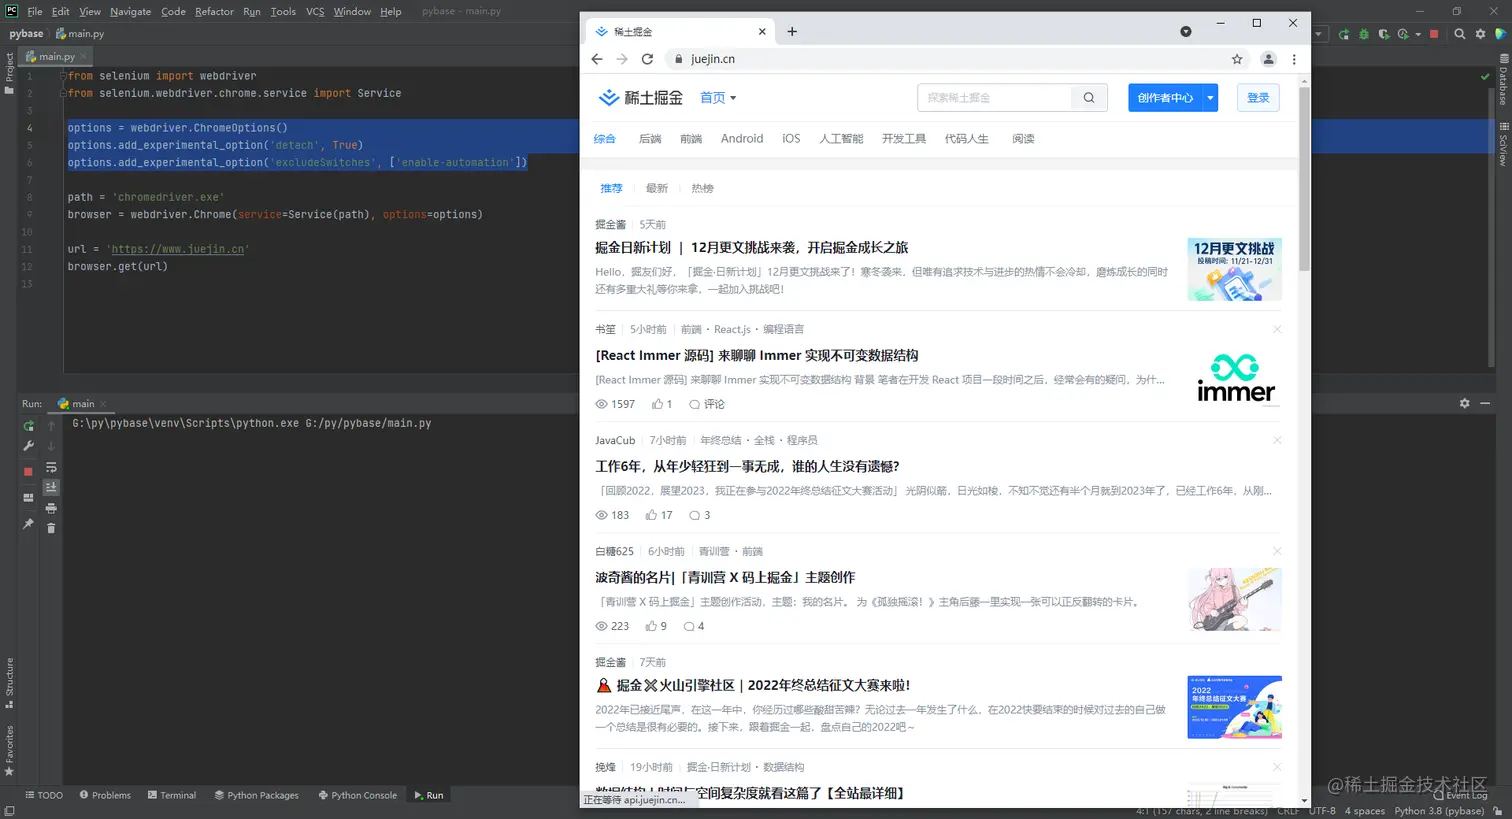Click the profile run icon in PyCharm toolbar

pyautogui.click(x=1403, y=34)
